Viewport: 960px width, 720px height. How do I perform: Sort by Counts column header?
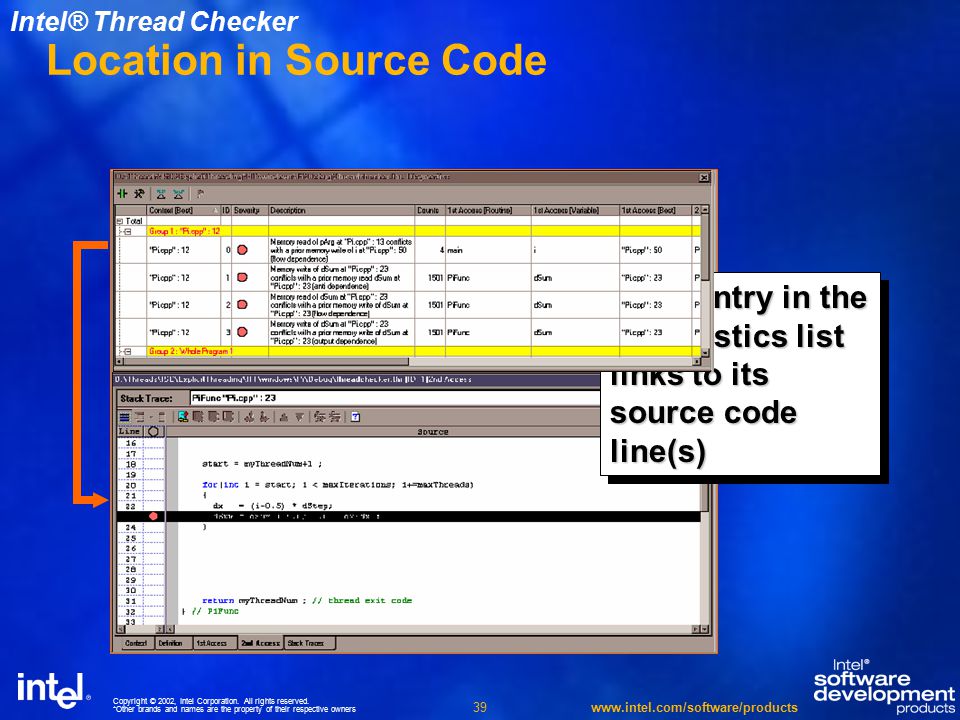point(430,210)
